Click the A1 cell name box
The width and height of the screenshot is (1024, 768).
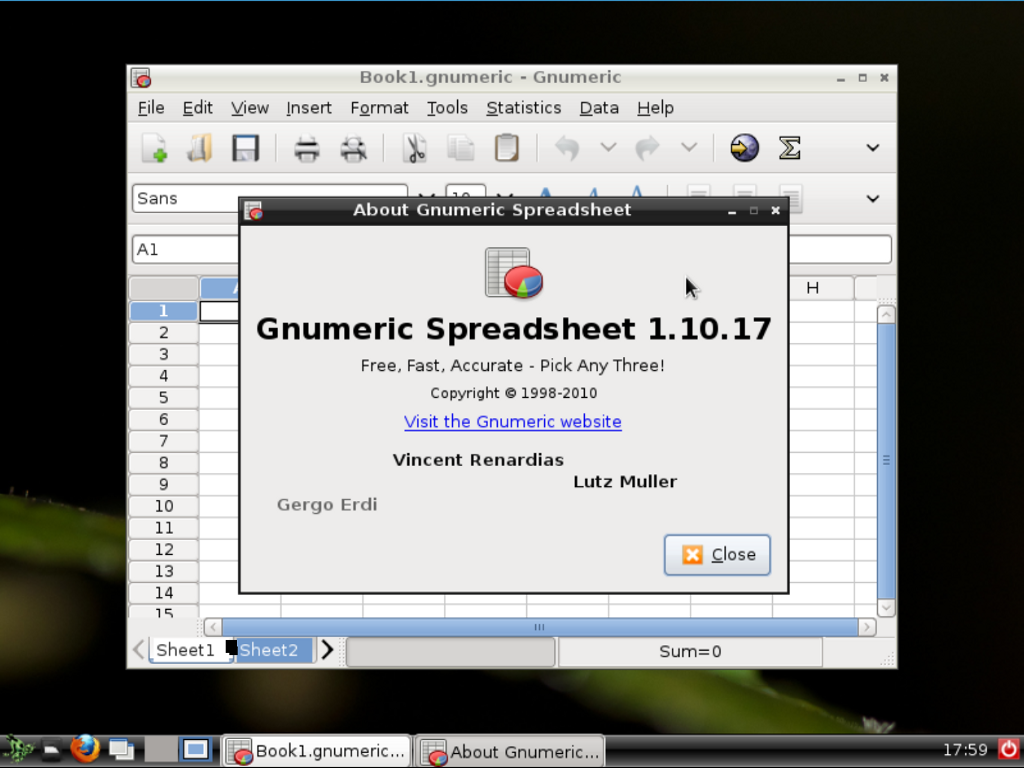point(186,249)
